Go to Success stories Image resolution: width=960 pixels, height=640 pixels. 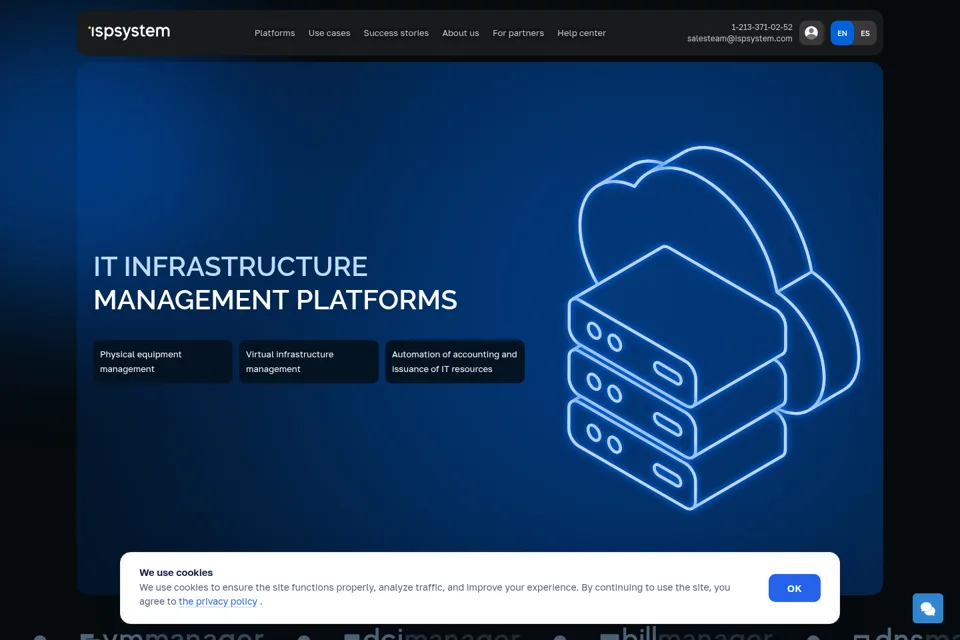396,33
